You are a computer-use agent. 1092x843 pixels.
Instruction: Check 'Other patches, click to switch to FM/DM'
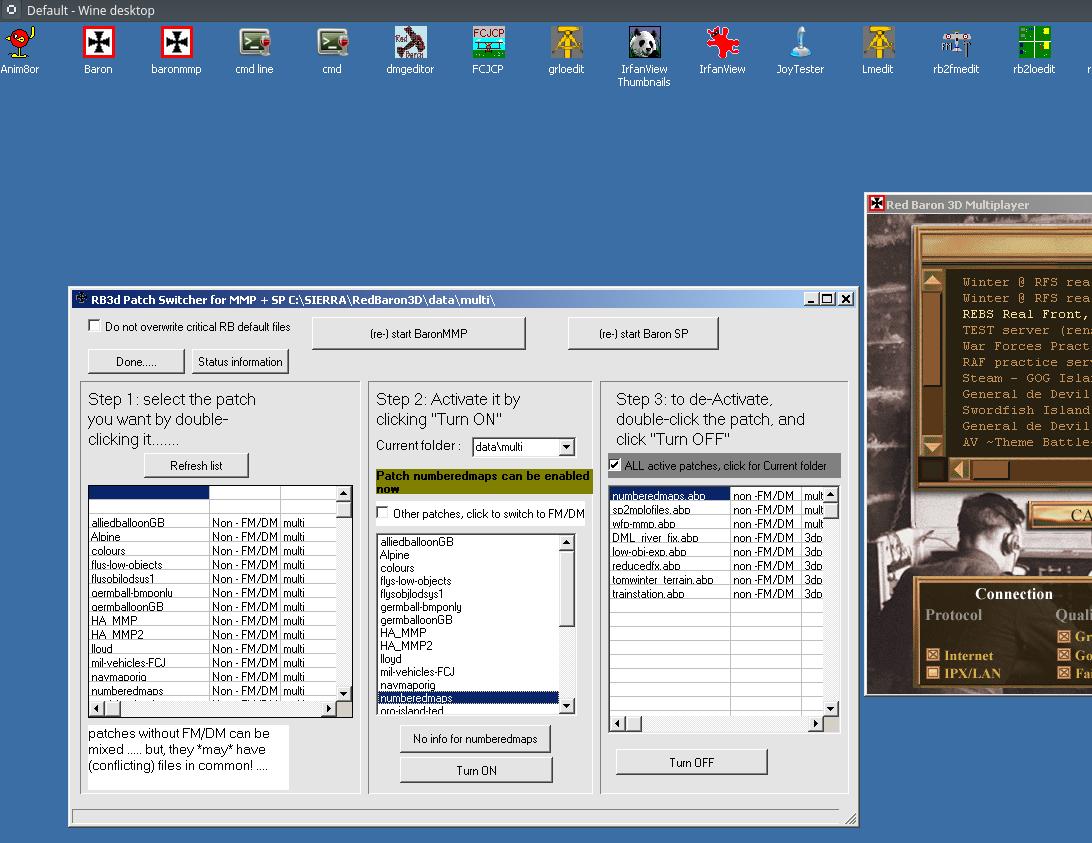click(383, 513)
